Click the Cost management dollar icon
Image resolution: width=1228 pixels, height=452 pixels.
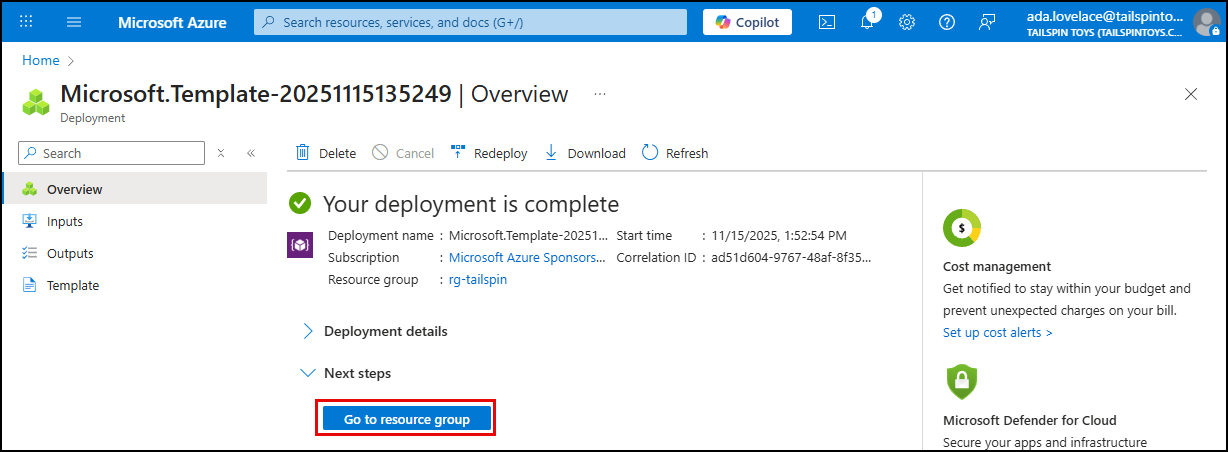point(962,229)
